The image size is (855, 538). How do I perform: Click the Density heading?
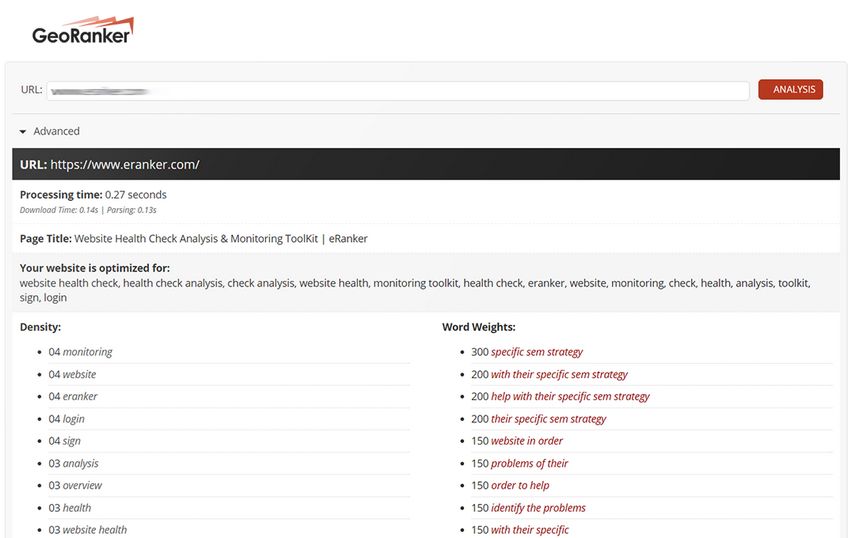click(40, 327)
